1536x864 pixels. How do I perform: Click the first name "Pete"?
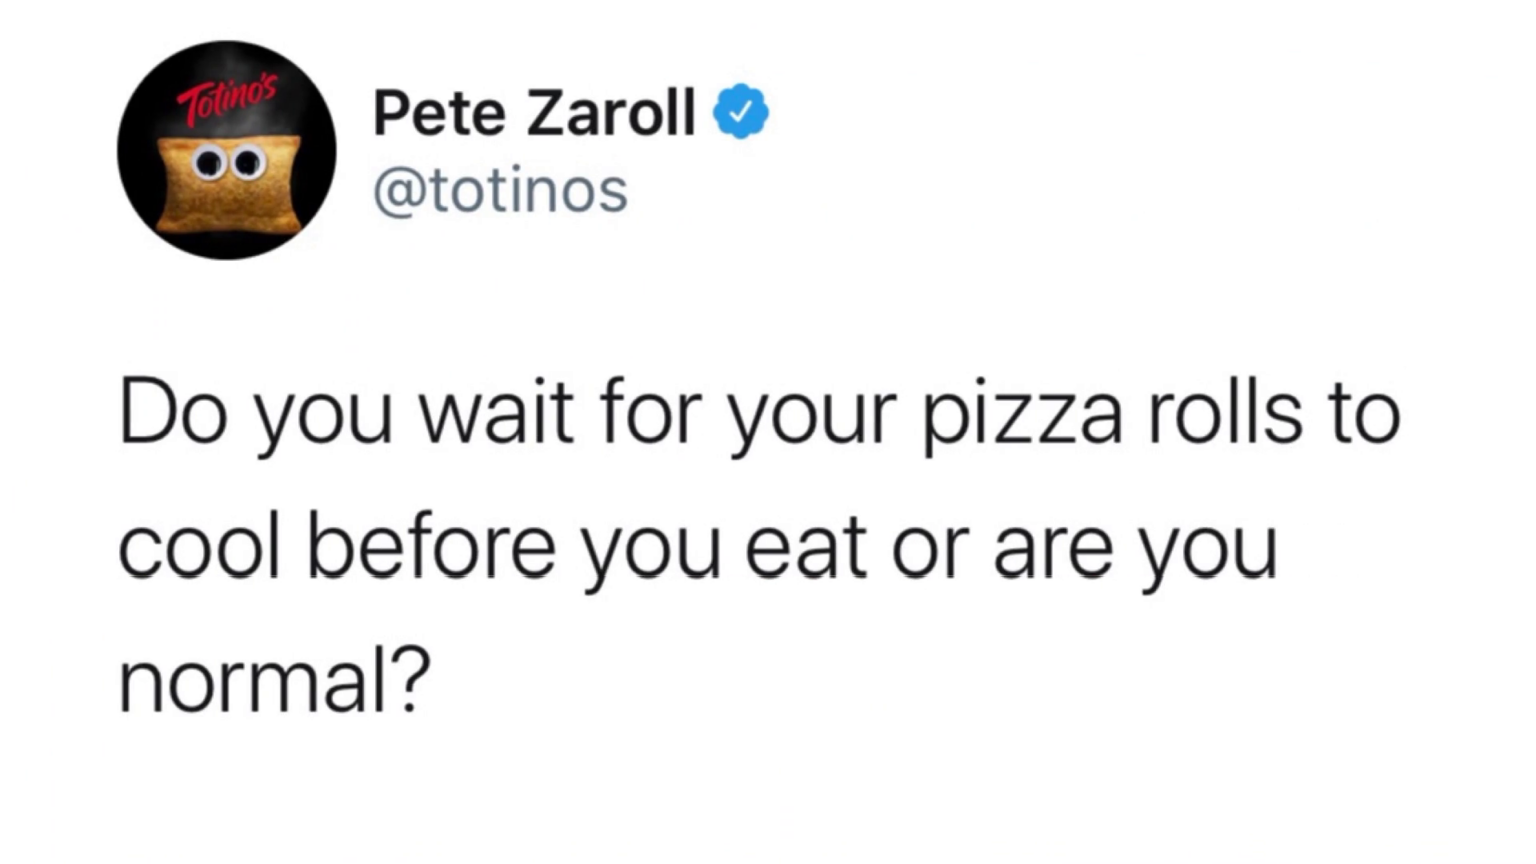pyautogui.click(x=439, y=112)
